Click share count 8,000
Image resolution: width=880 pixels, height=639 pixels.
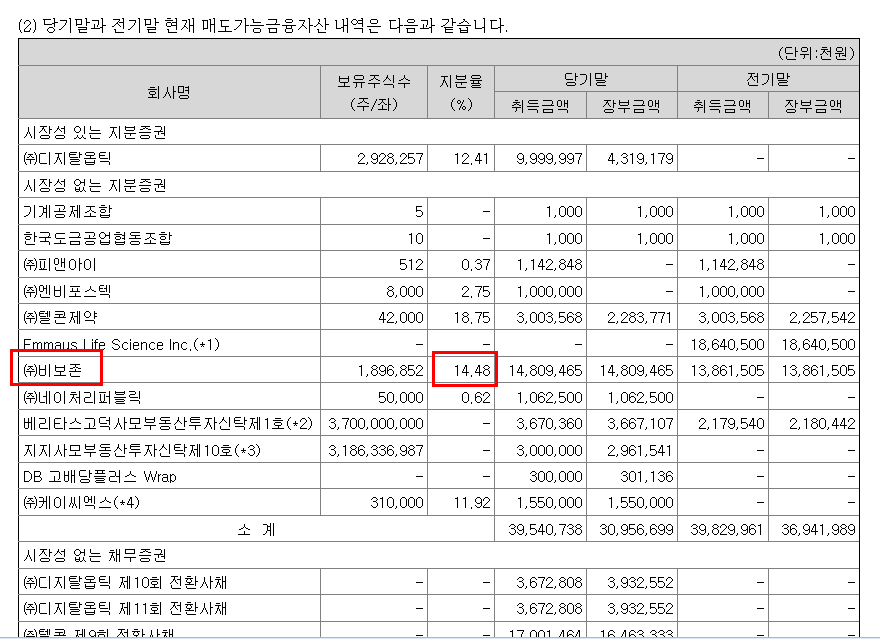(x=405, y=291)
